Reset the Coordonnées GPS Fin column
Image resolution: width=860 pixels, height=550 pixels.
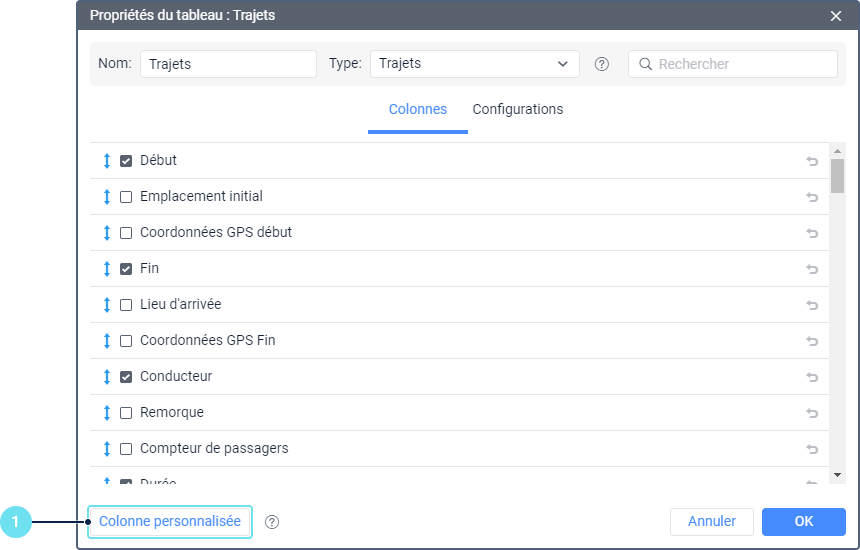(x=812, y=341)
